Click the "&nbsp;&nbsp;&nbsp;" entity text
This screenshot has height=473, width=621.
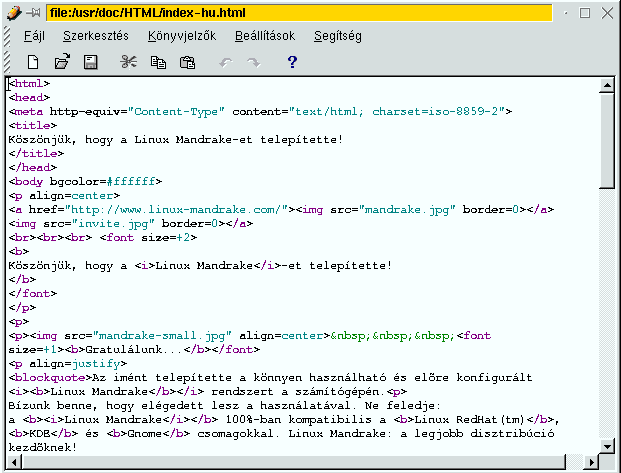(x=393, y=336)
